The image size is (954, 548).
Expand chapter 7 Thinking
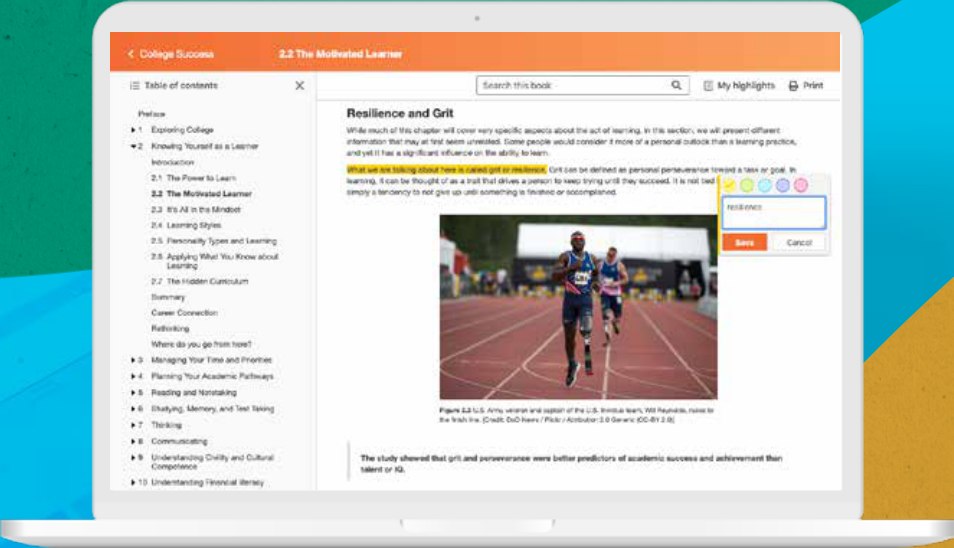point(133,425)
